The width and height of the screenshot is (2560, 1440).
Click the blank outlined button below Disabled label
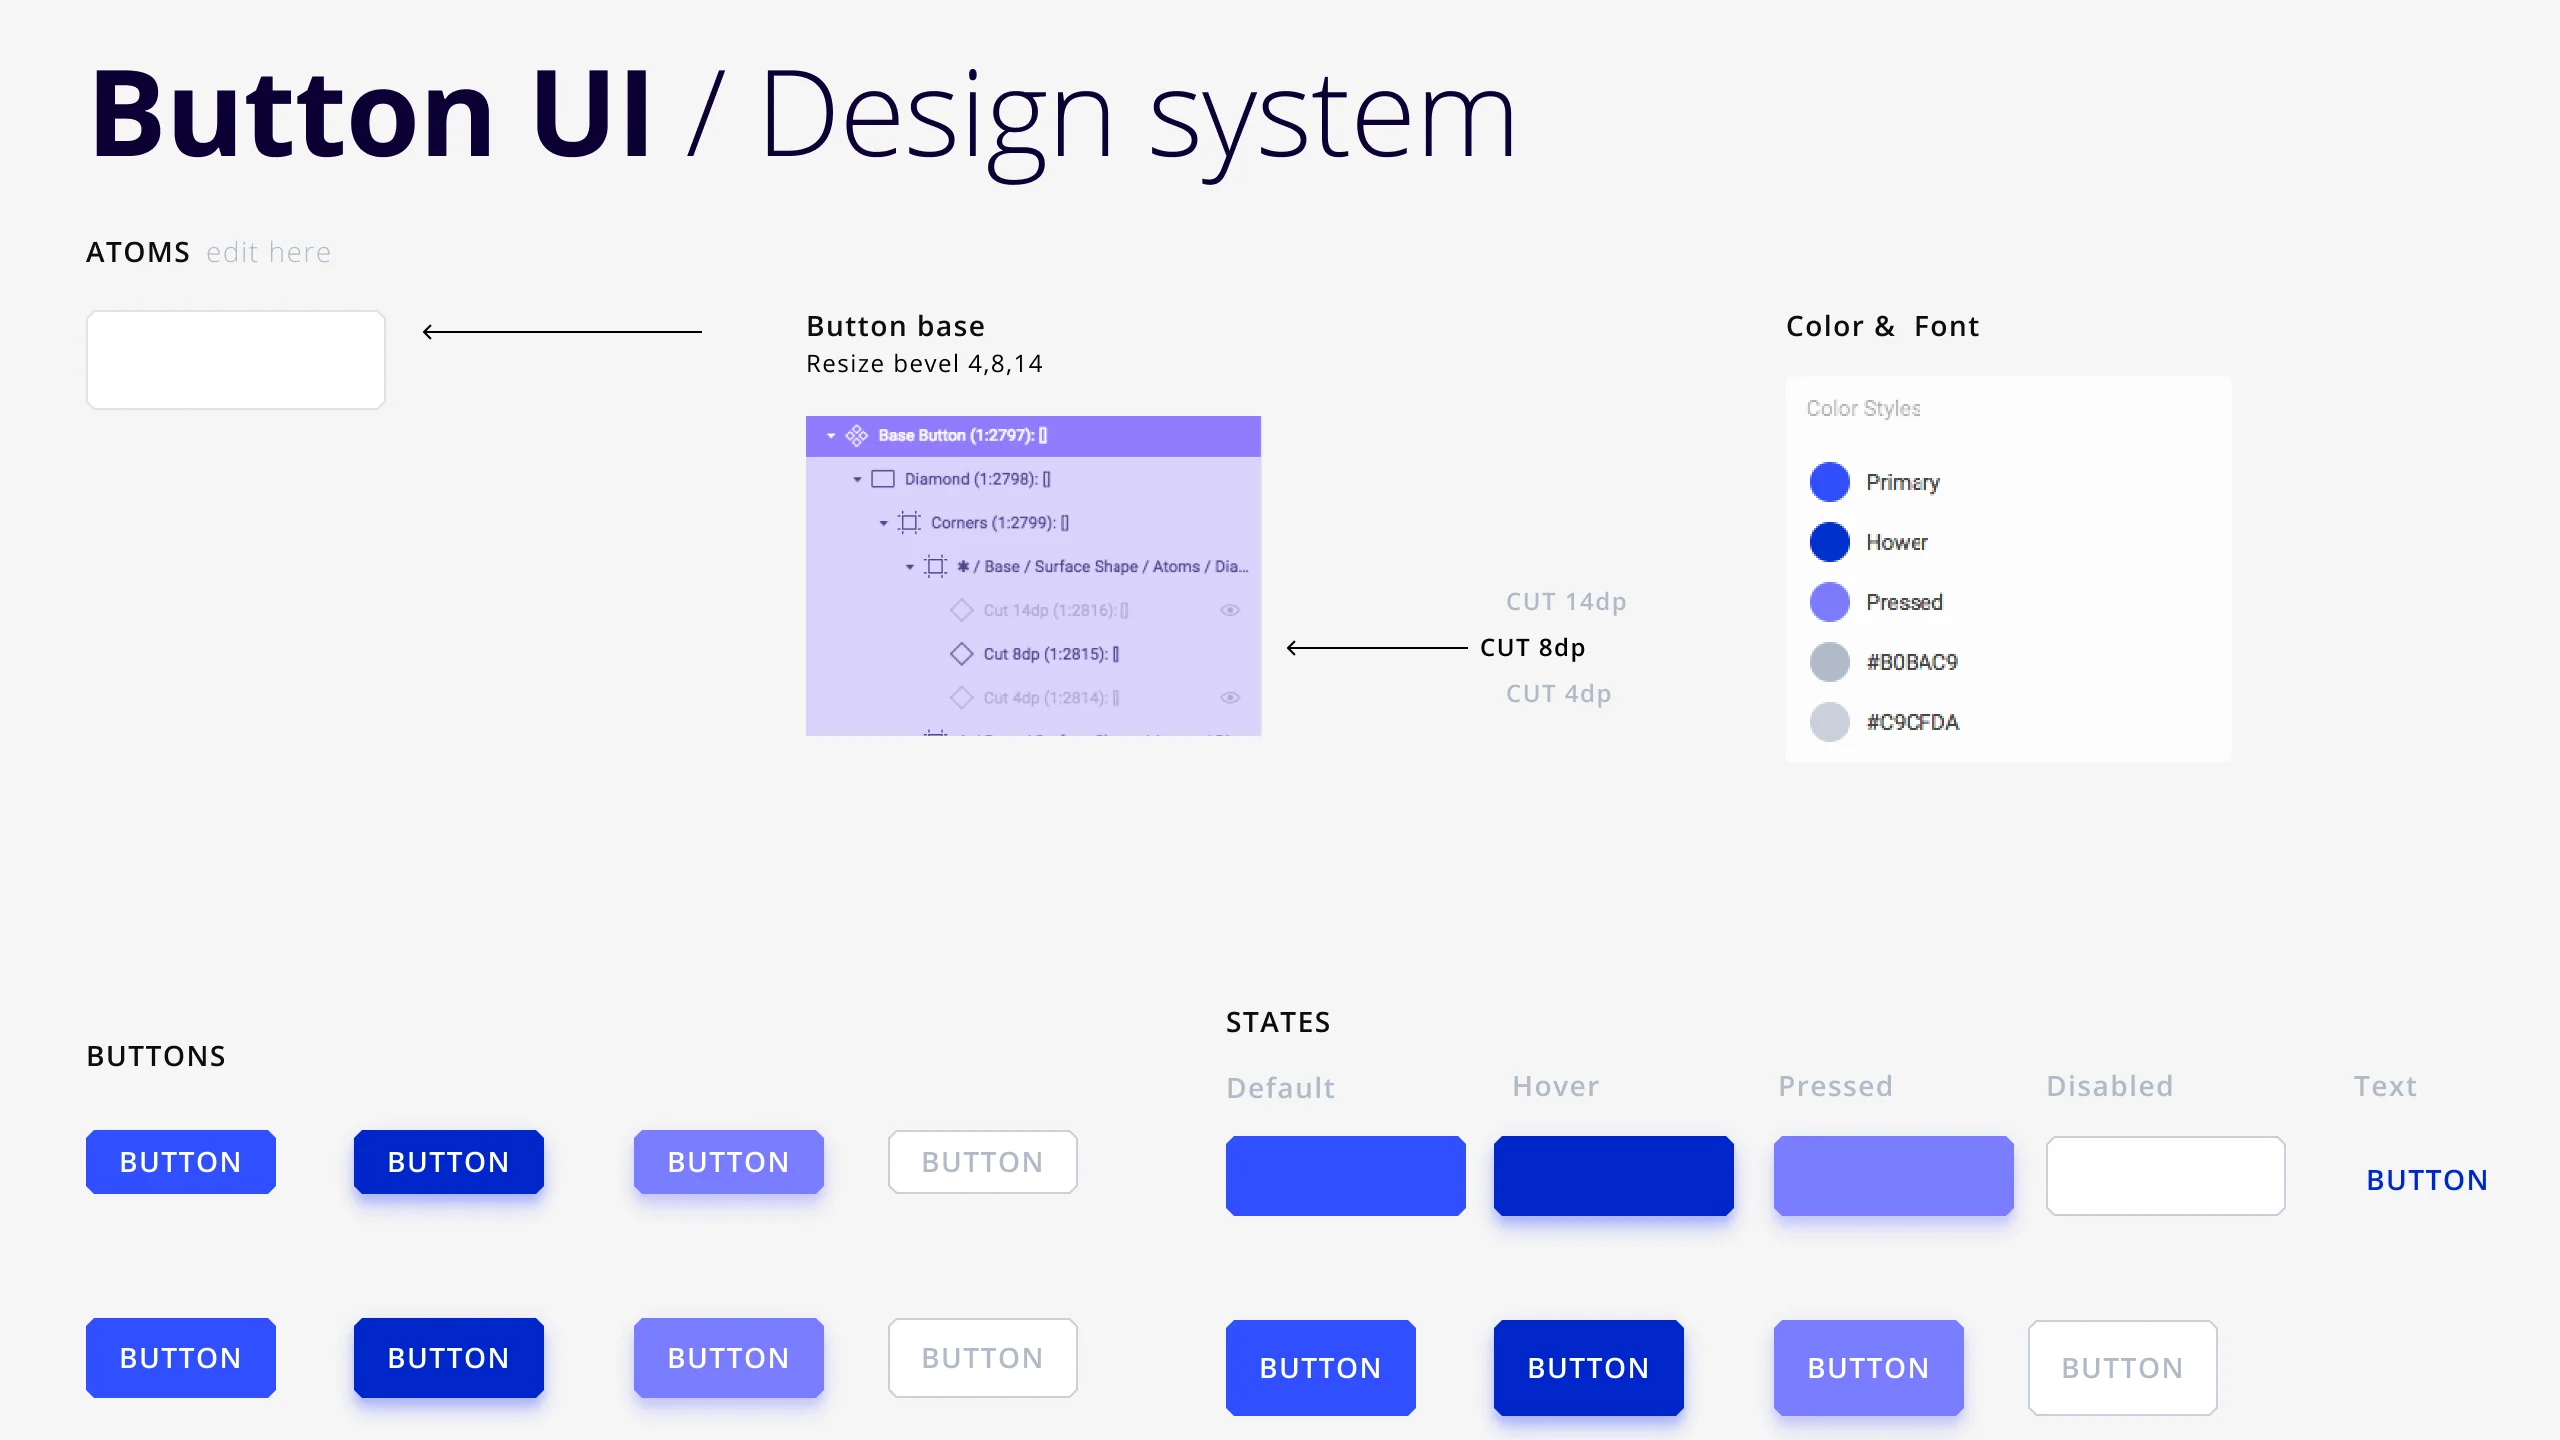[2166, 1176]
